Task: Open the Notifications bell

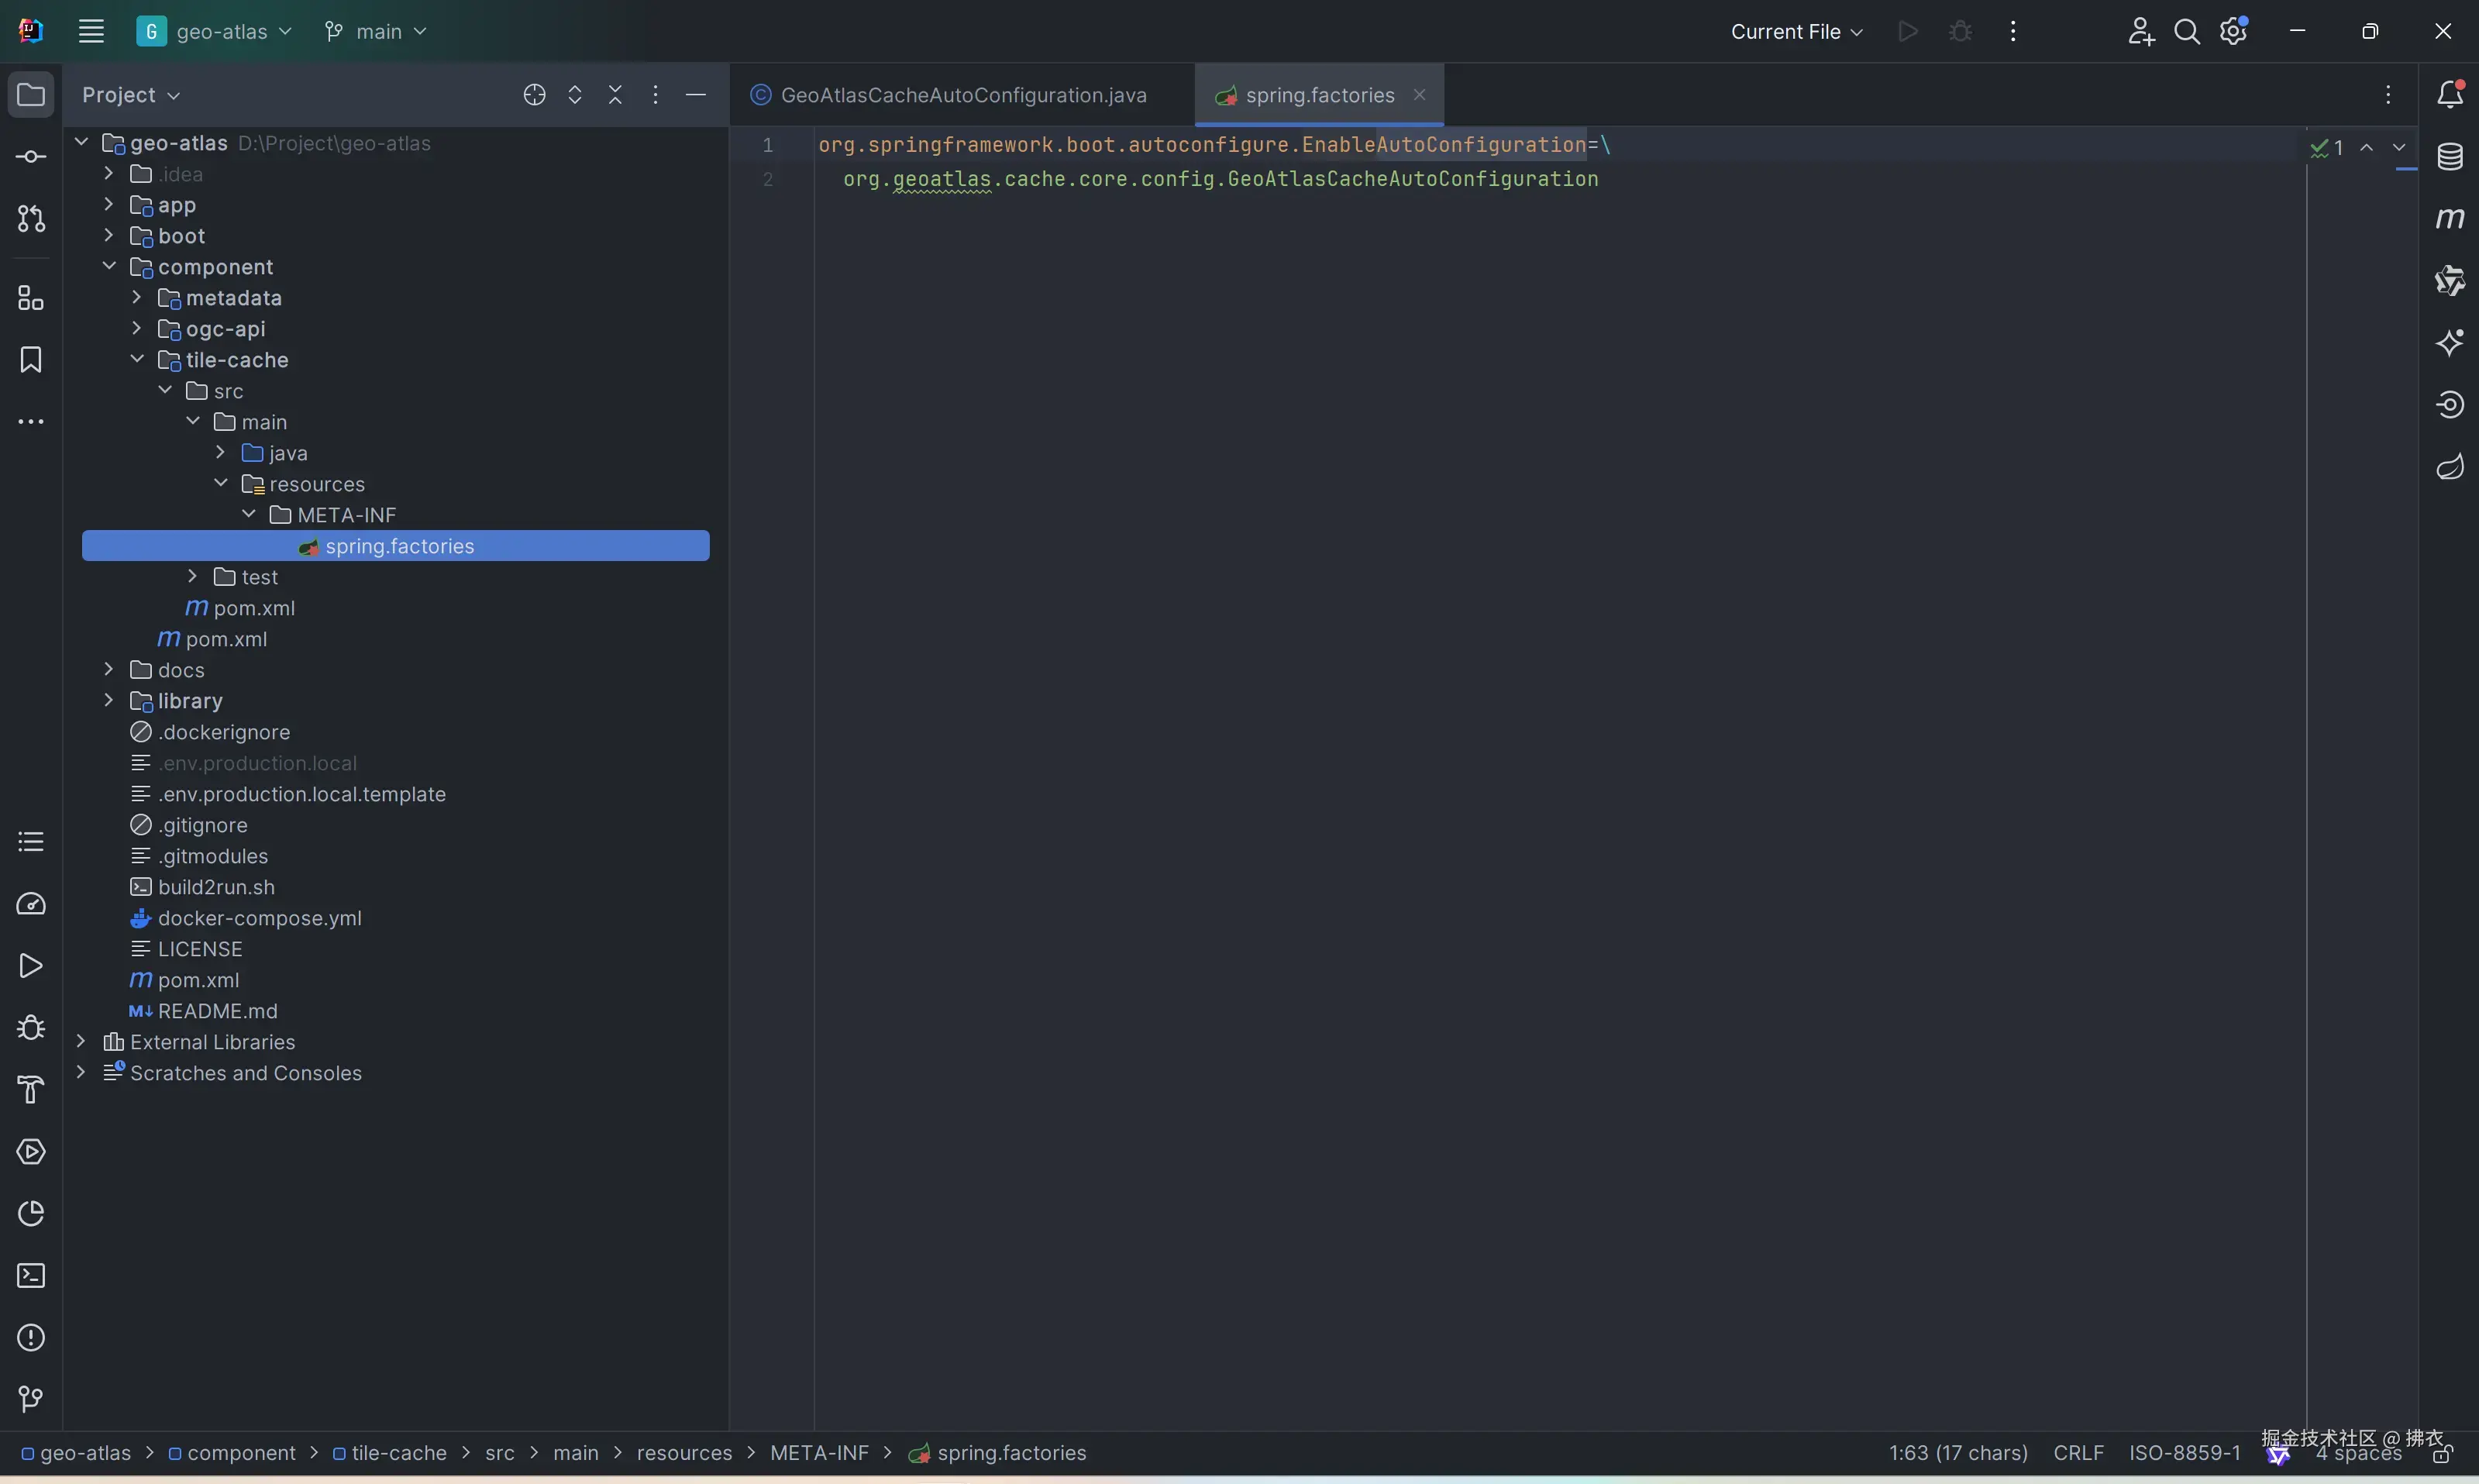Action: click(x=2449, y=95)
